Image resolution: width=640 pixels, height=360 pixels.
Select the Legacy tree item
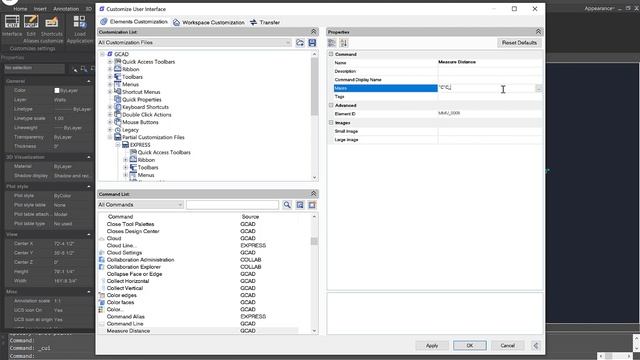click(130, 130)
